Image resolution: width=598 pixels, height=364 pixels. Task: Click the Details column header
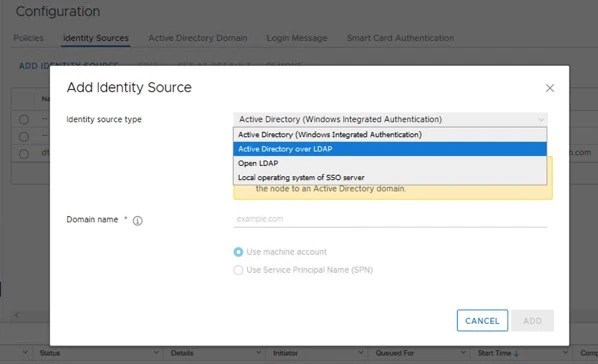click(x=182, y=353)
